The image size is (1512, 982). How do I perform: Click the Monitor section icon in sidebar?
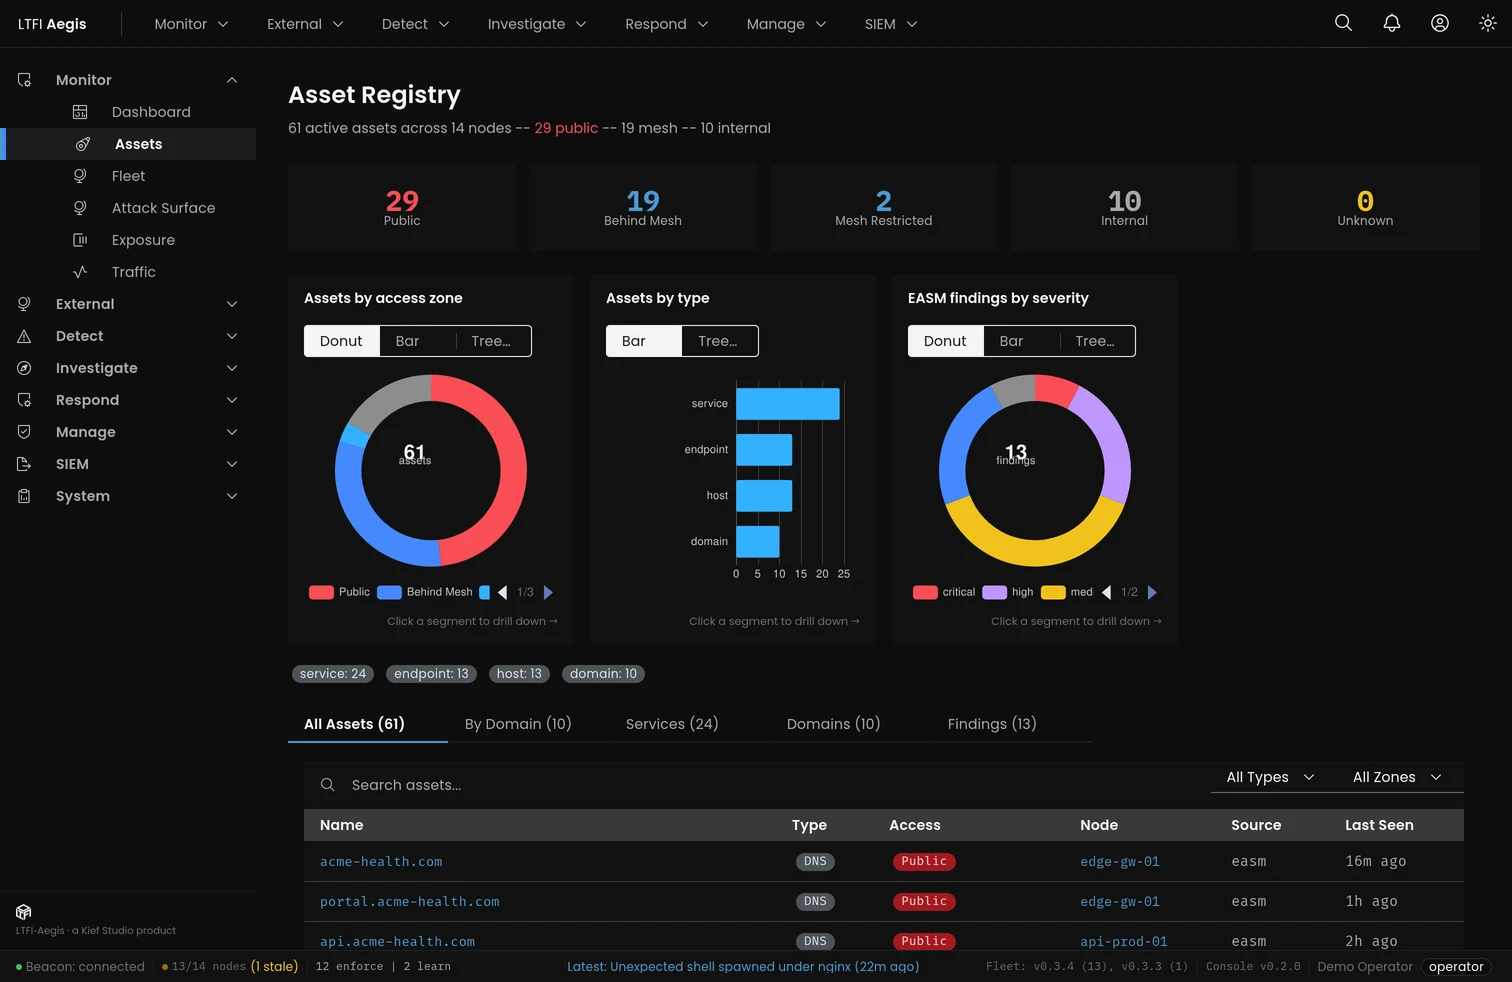pyautogui.click(x=24, y=80)
